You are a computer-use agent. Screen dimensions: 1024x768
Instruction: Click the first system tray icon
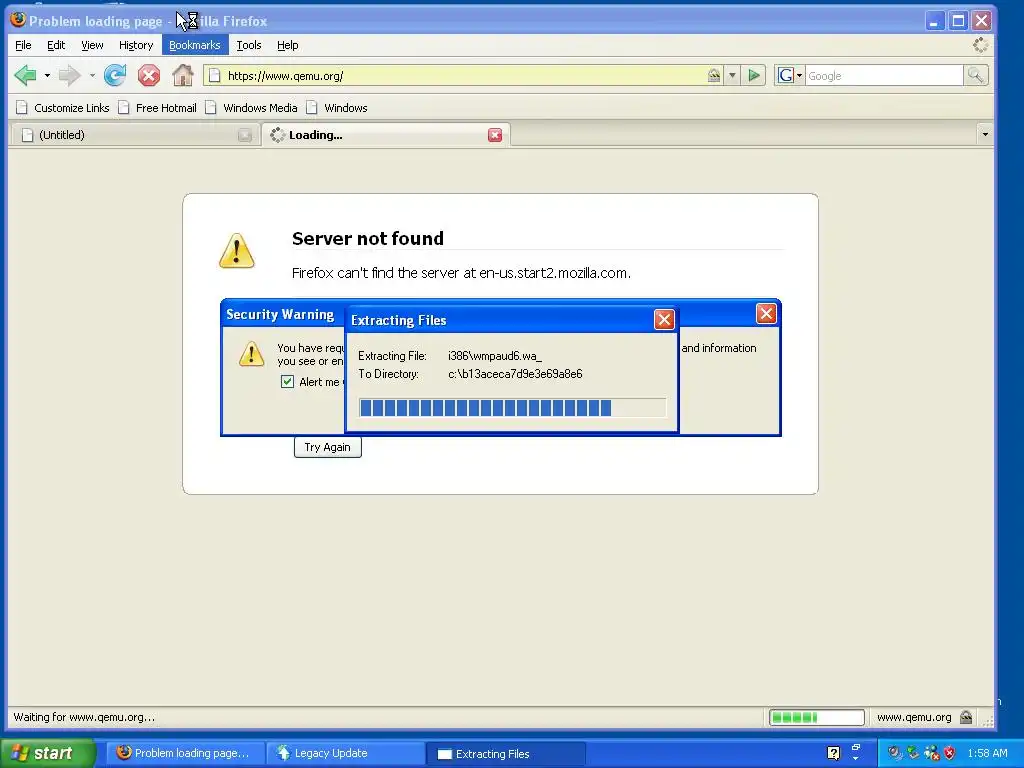[x=895, y=753]
